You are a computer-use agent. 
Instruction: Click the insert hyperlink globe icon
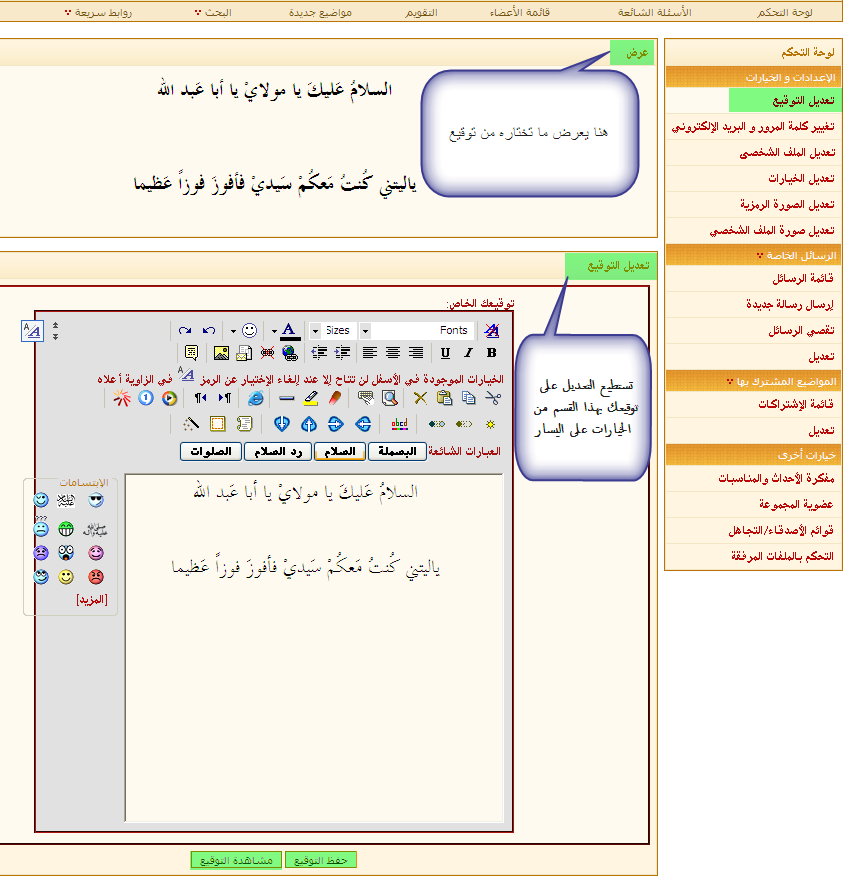[289, 352]
